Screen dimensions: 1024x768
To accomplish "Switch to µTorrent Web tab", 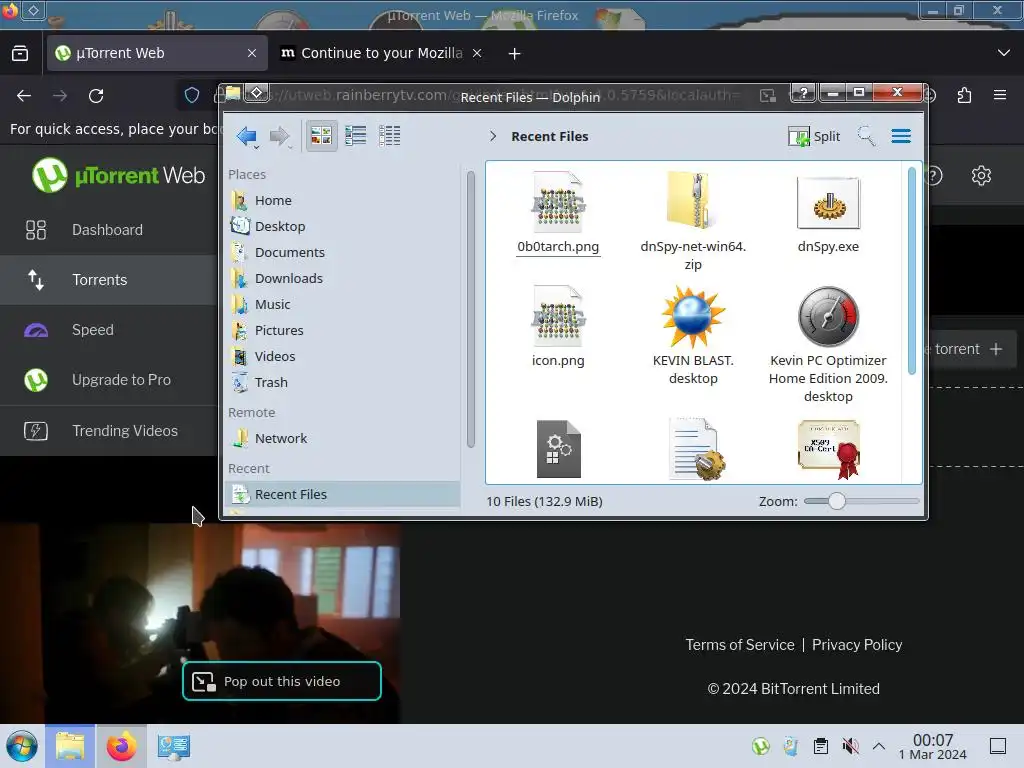I will 157,53.
